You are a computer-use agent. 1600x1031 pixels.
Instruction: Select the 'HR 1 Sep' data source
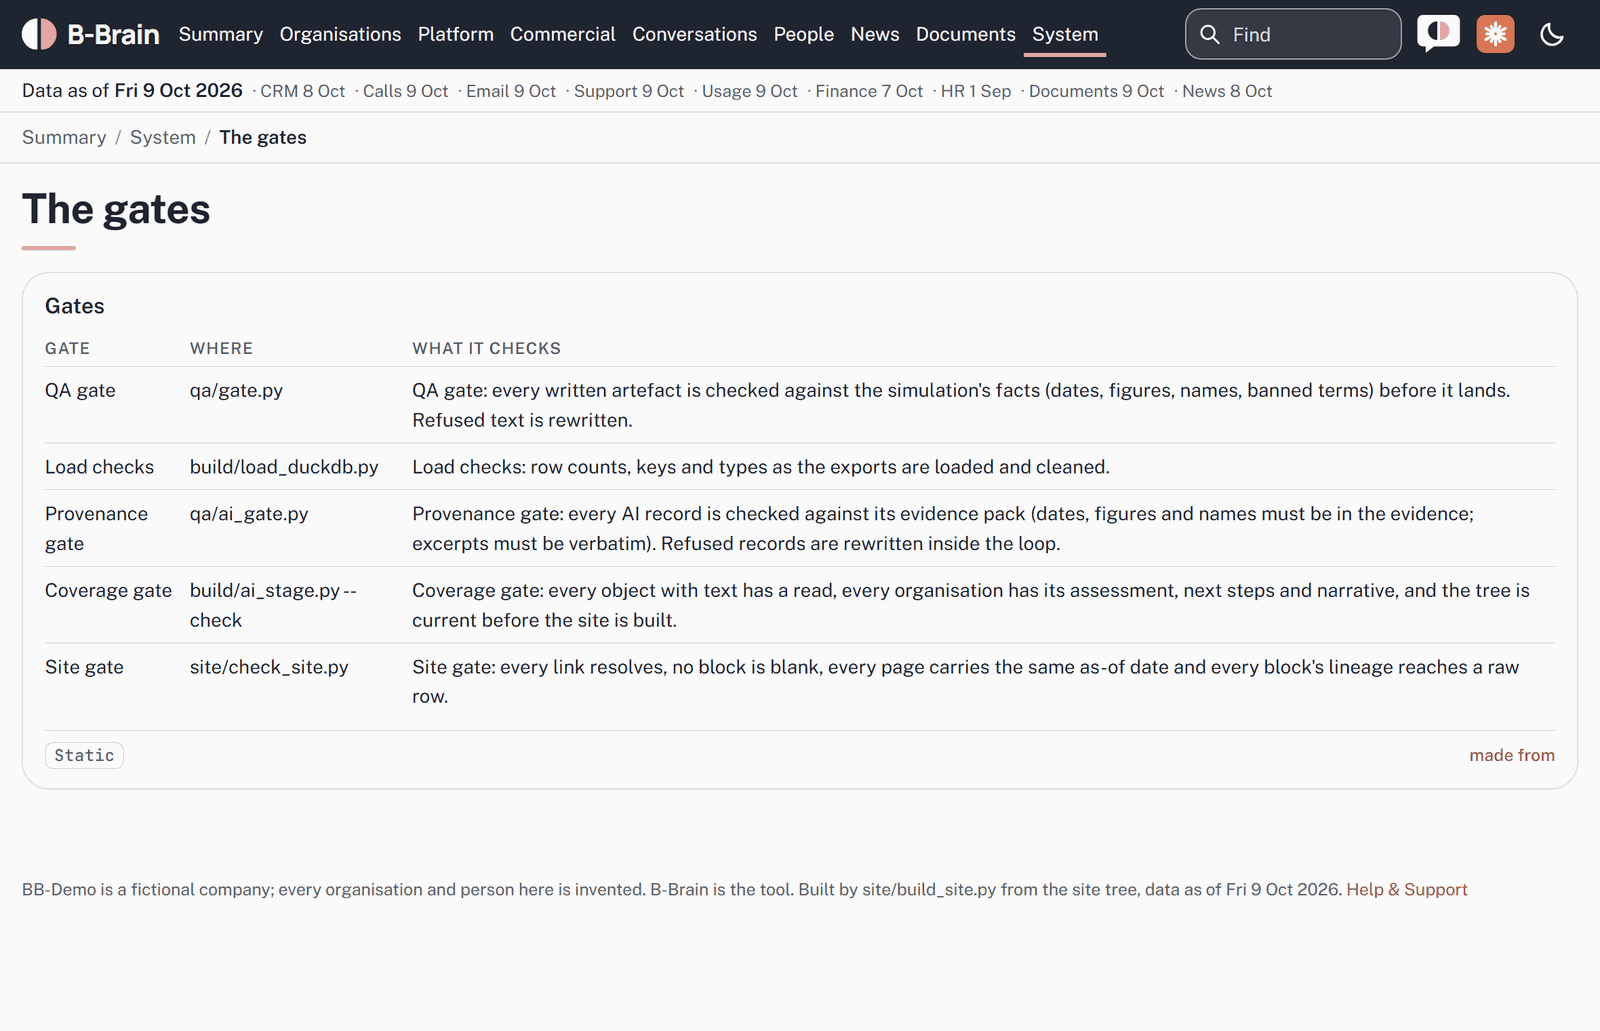click(x=976, y=91)
